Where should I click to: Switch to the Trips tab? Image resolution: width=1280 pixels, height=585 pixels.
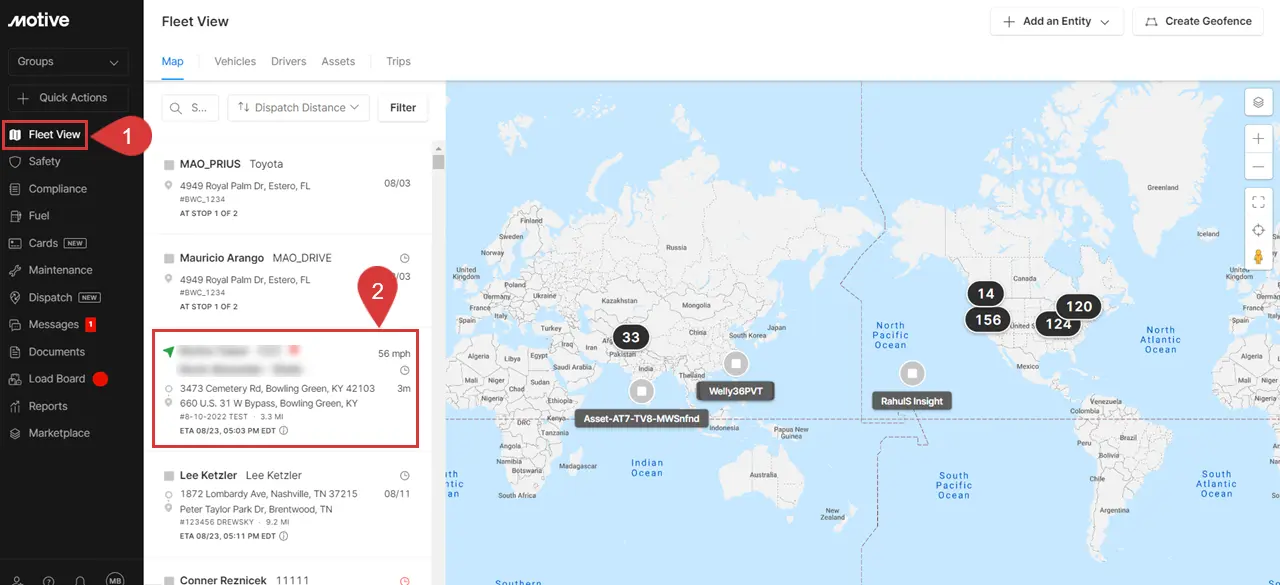point(398,61)
